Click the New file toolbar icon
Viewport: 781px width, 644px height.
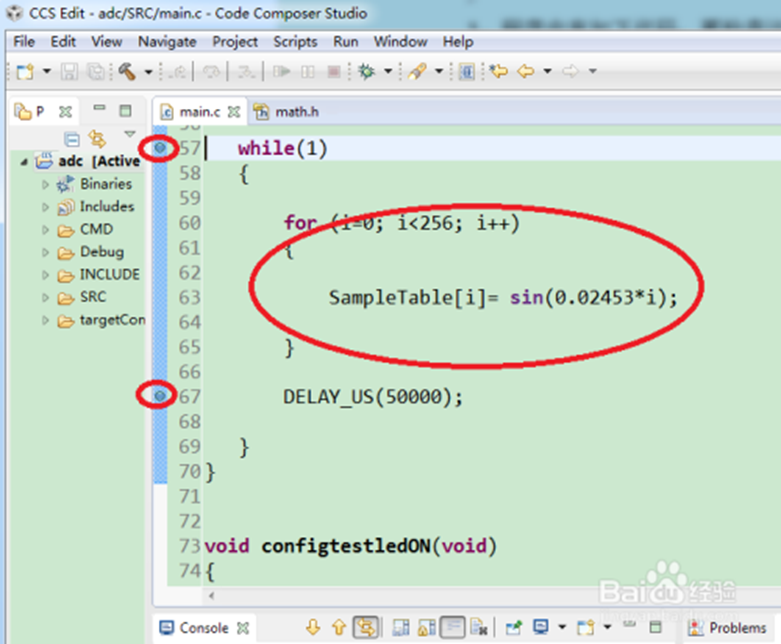[25, 71]
